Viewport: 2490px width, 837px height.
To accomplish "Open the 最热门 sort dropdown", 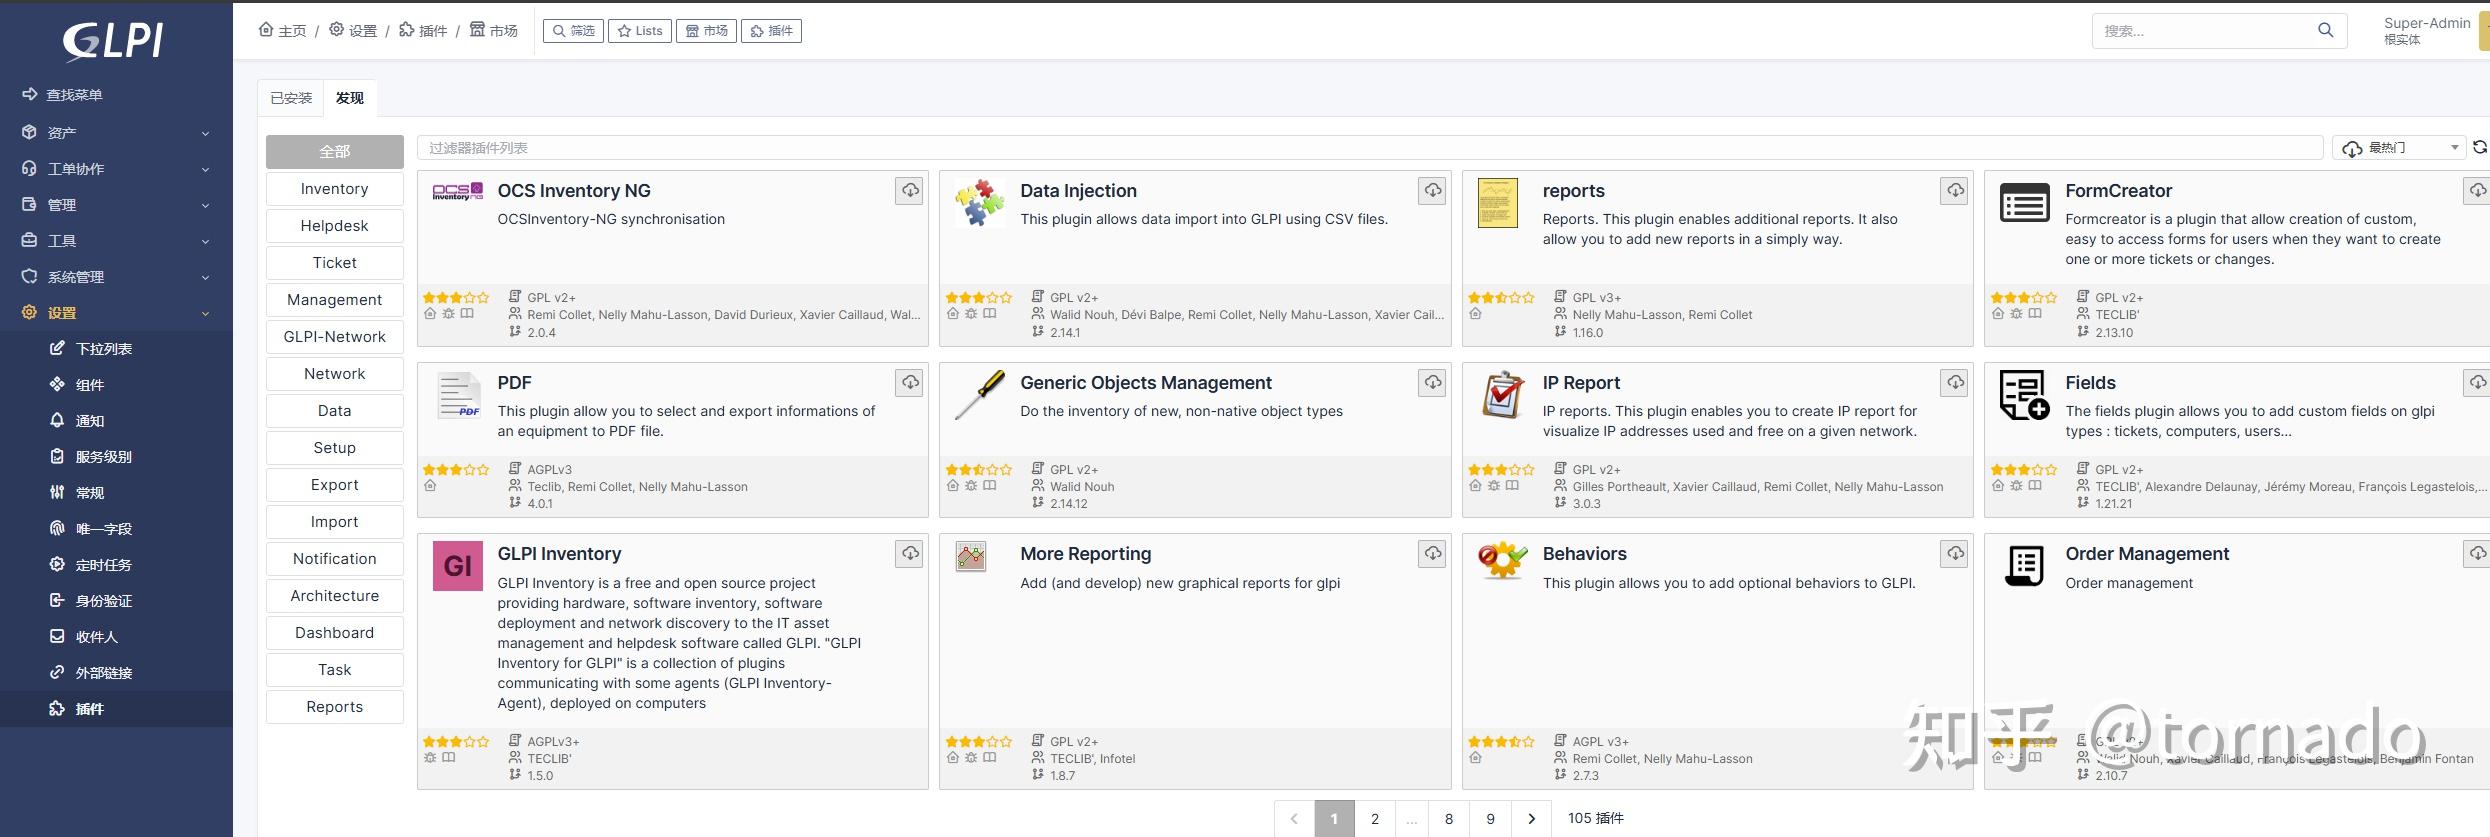I will (x=2398, y=148).
